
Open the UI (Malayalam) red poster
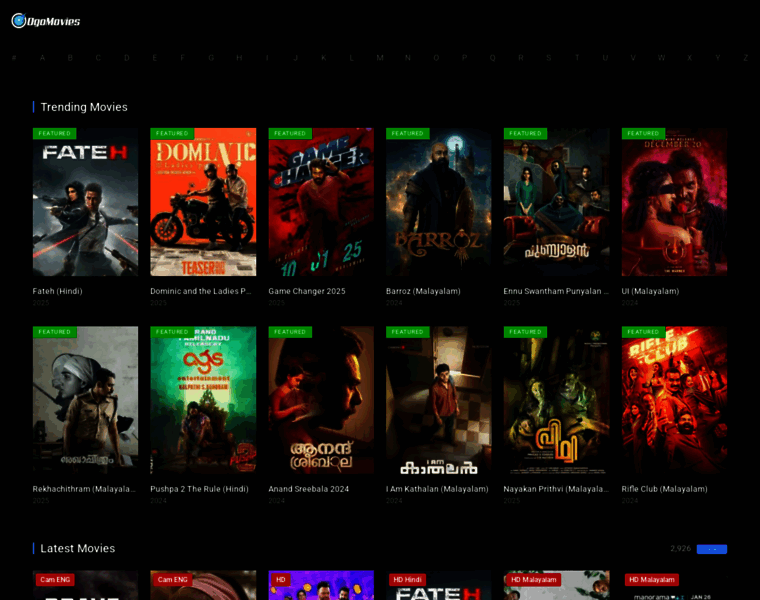[674, 202]
